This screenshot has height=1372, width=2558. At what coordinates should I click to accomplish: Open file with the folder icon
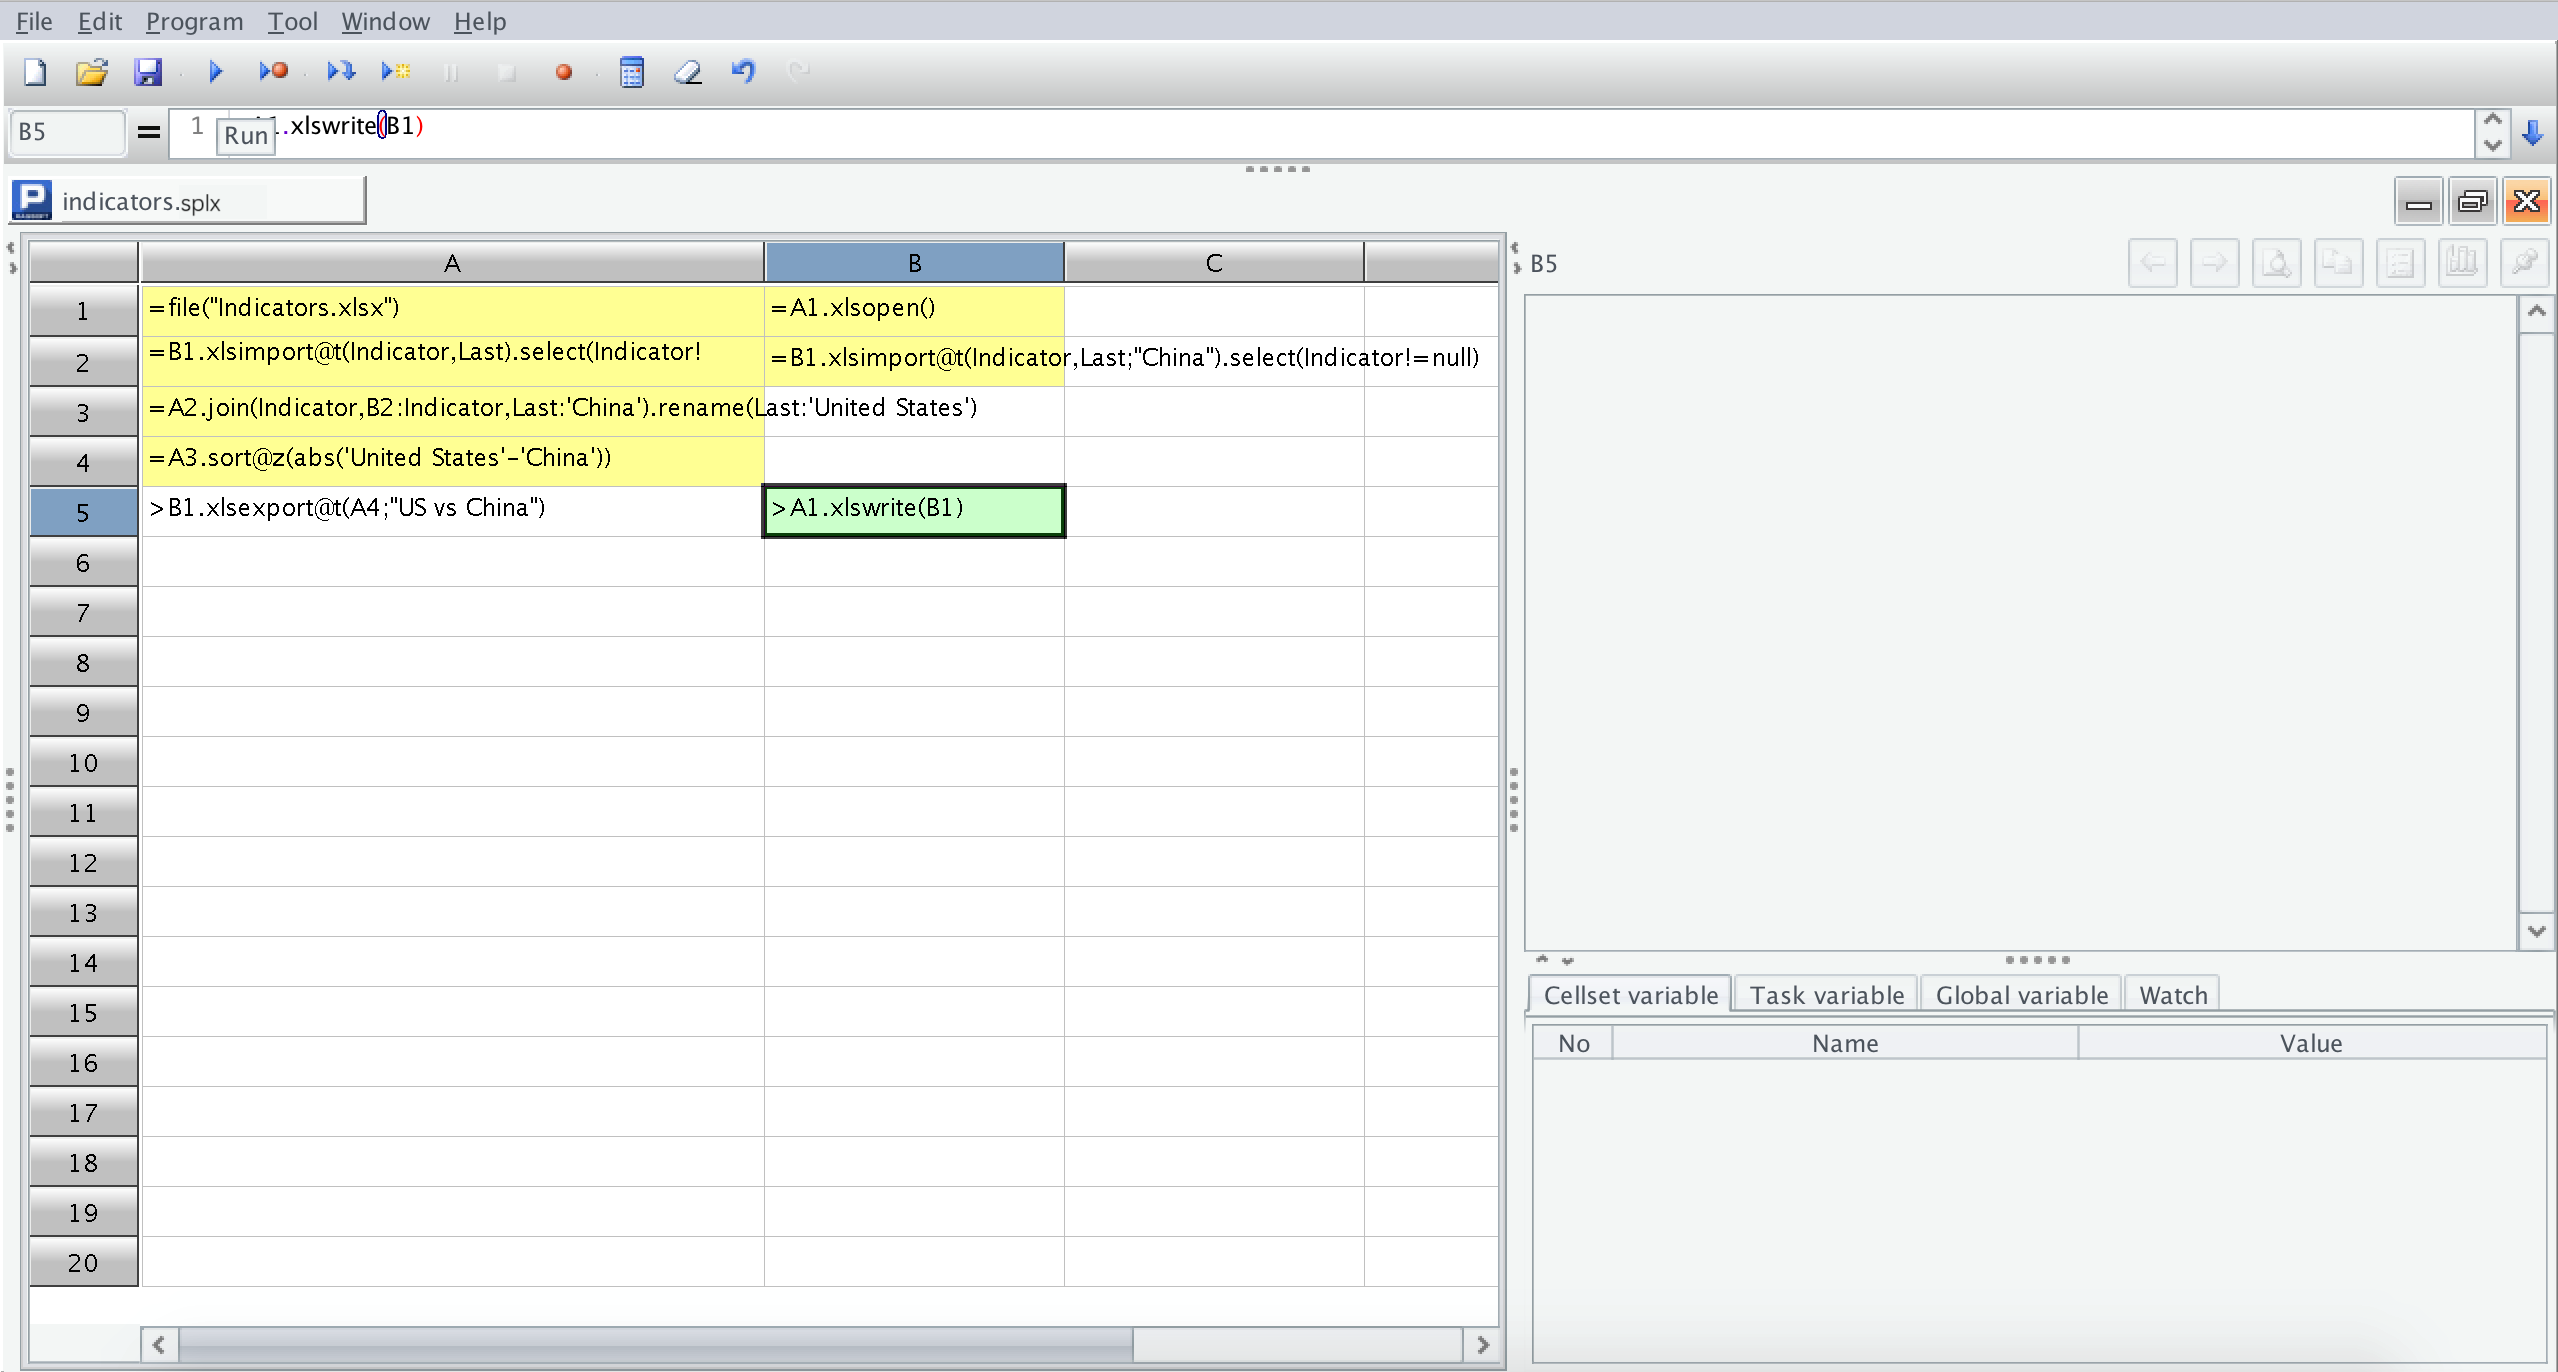(91, 71)
